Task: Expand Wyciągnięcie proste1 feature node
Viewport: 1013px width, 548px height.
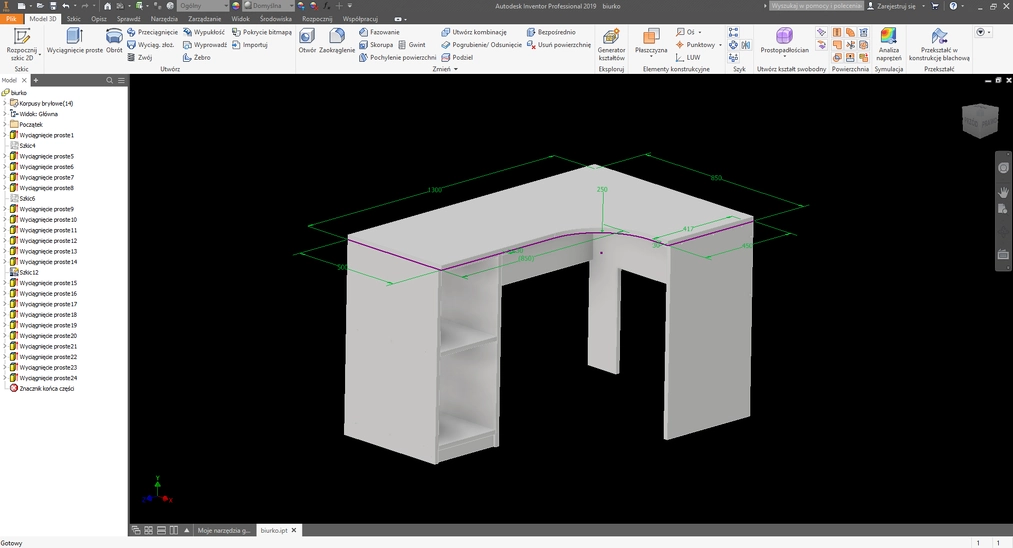Action: (x=5, y=135)
